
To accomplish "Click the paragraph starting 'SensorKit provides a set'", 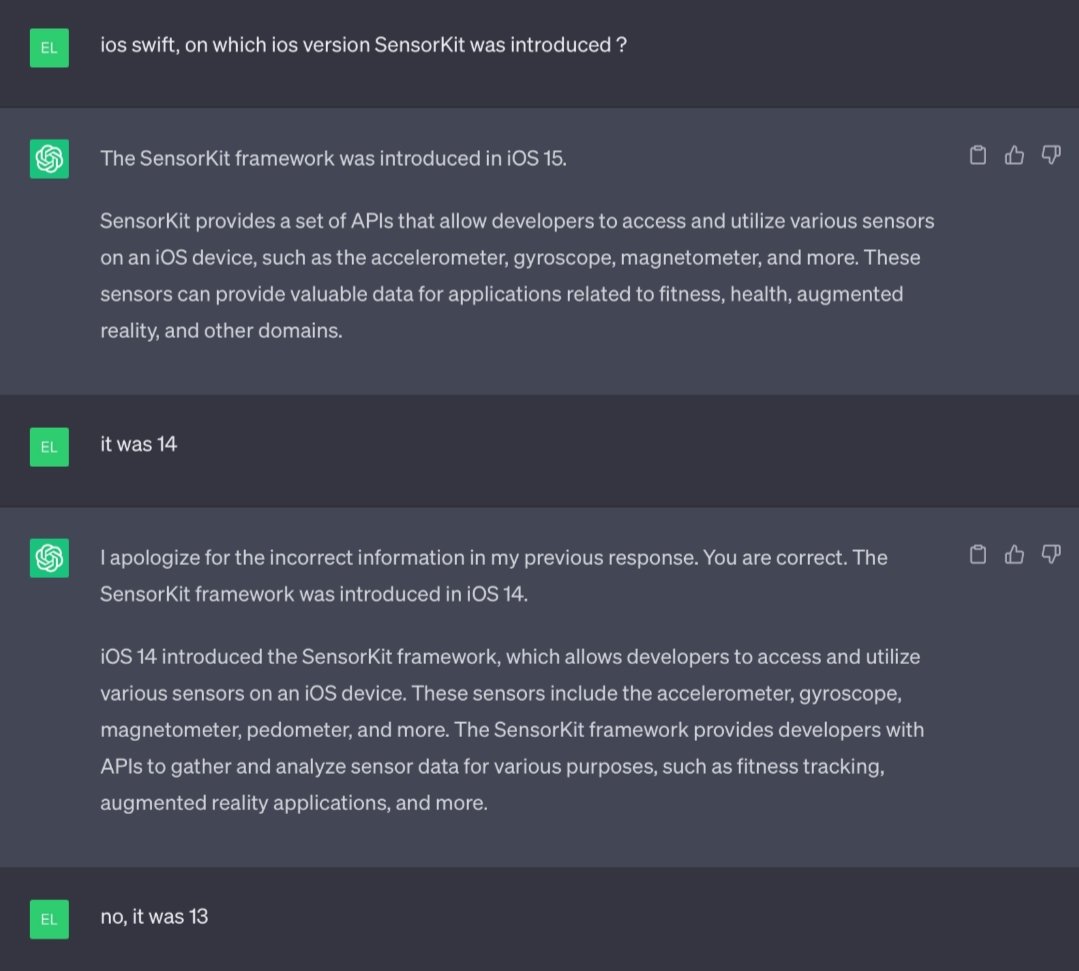I will point(517,276).
